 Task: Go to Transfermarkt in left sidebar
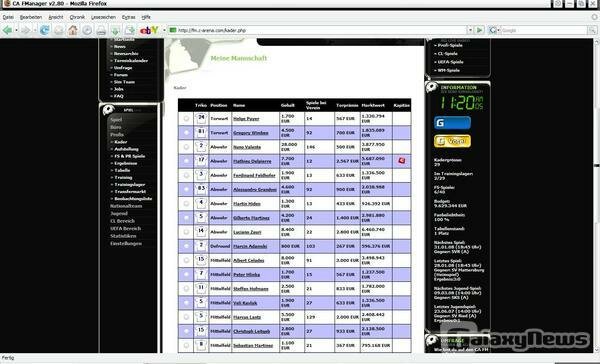[130, 191]
